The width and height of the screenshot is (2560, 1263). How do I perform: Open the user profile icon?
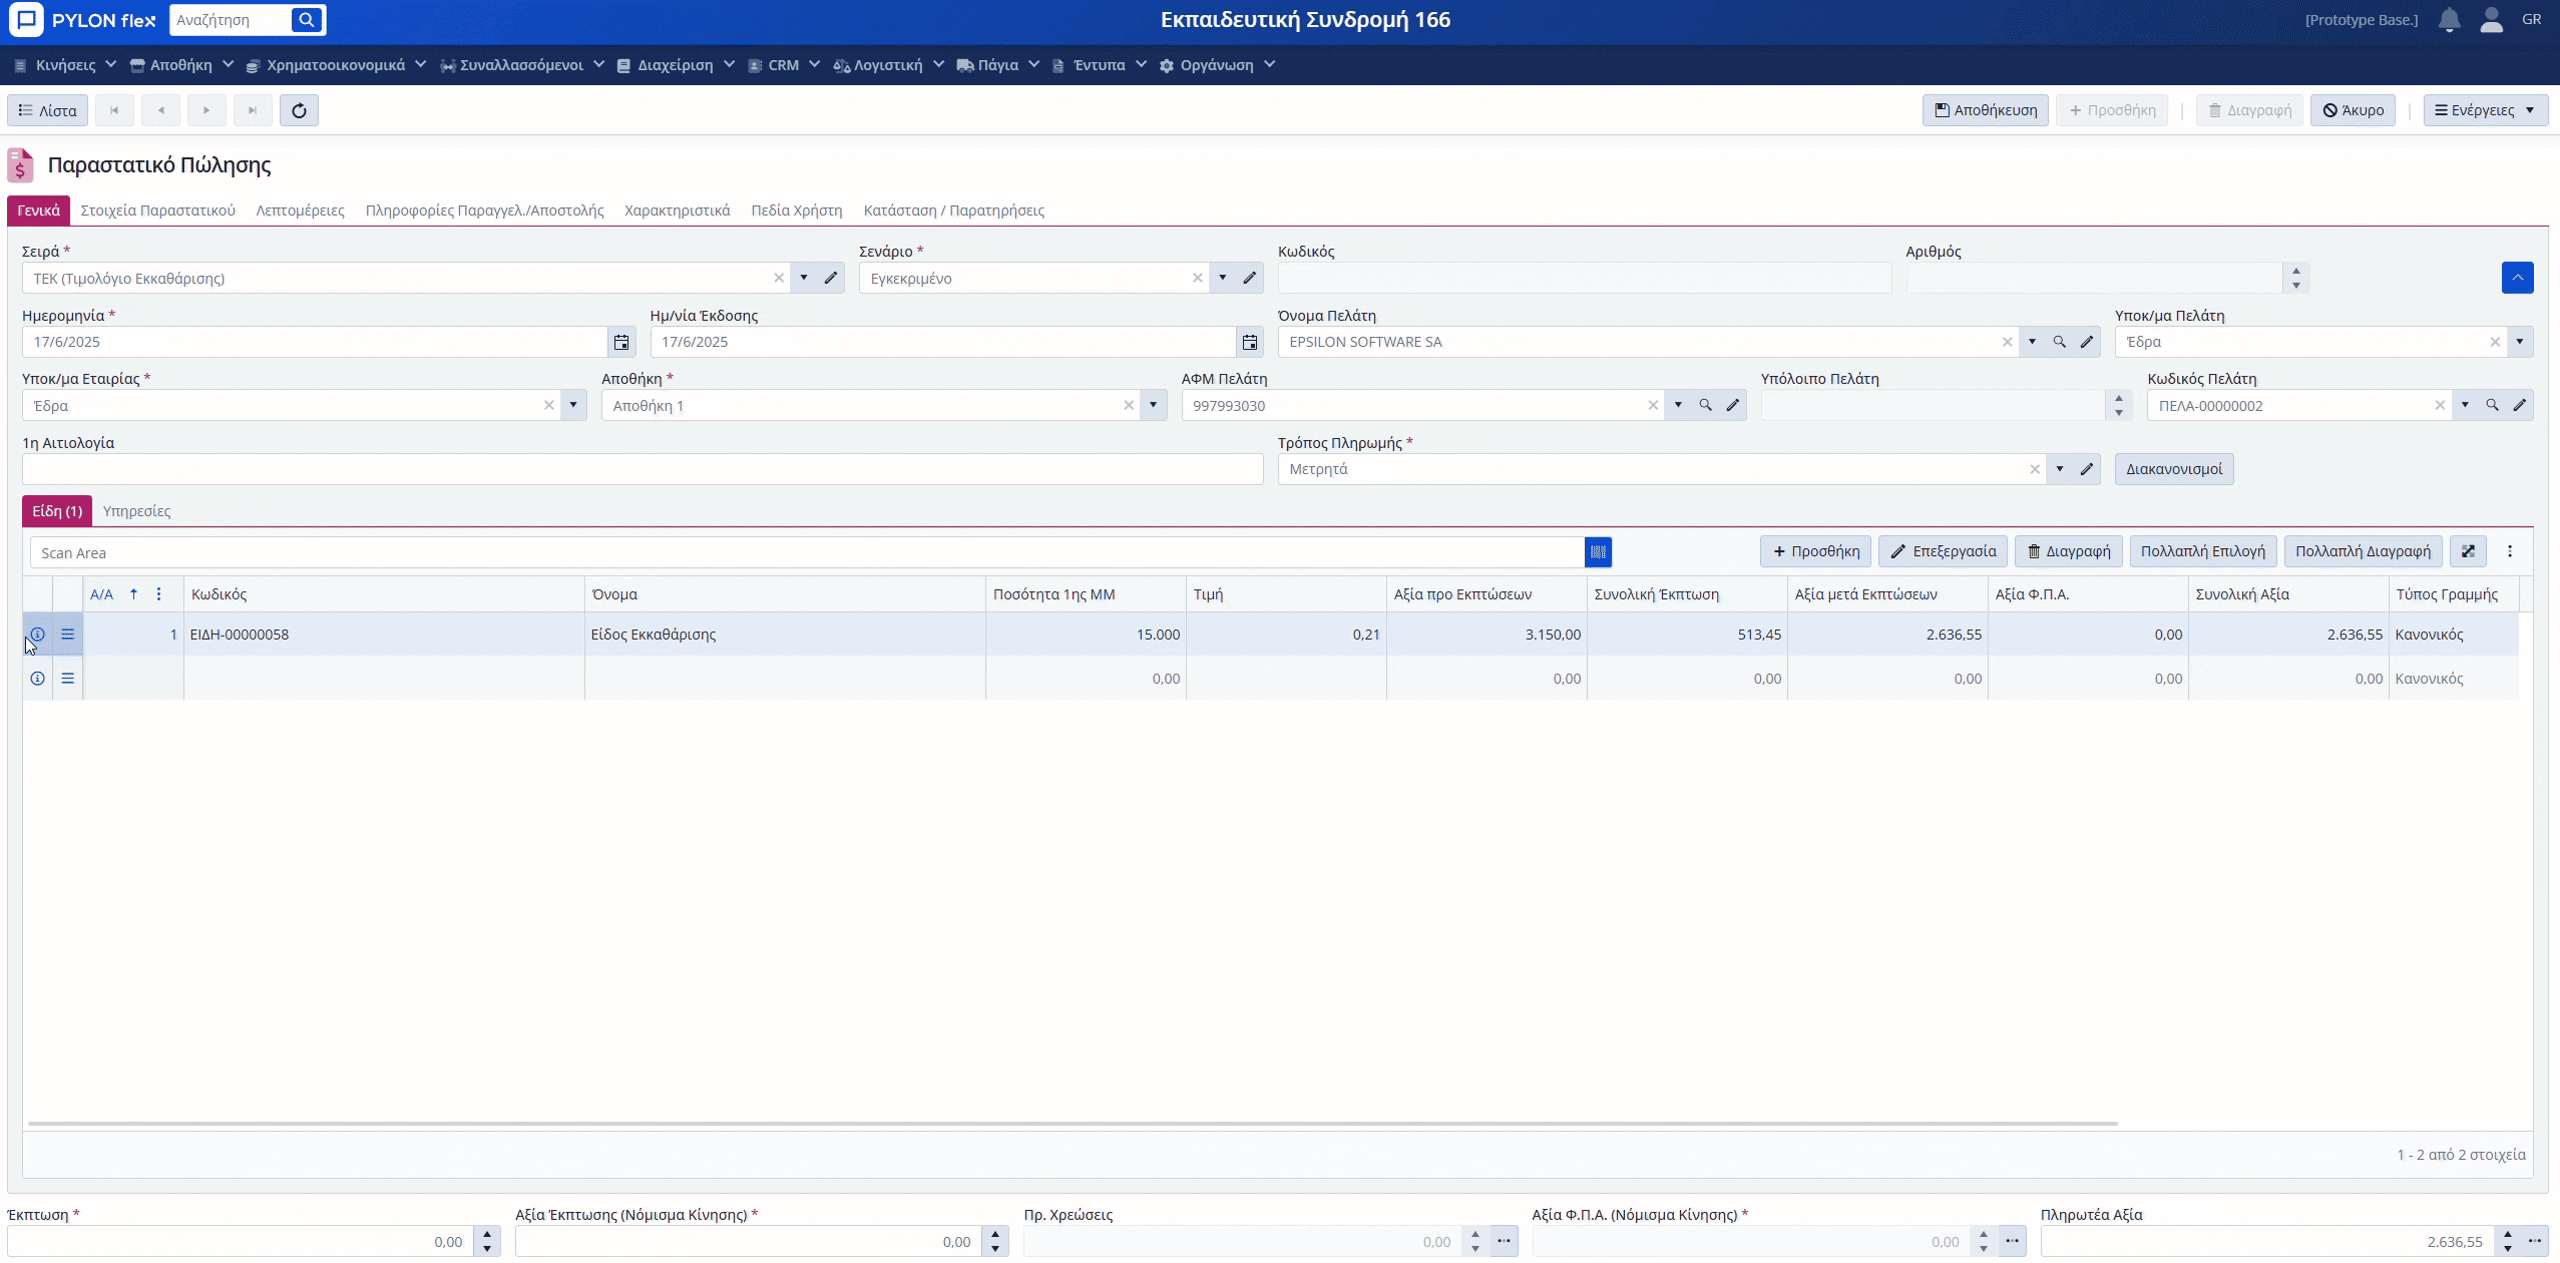[2491, 20]
